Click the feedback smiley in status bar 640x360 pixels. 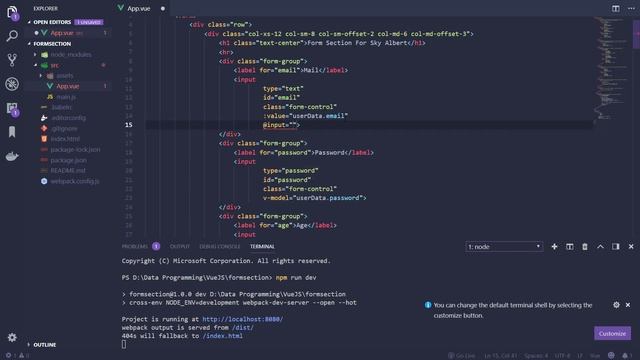(611, 356)
